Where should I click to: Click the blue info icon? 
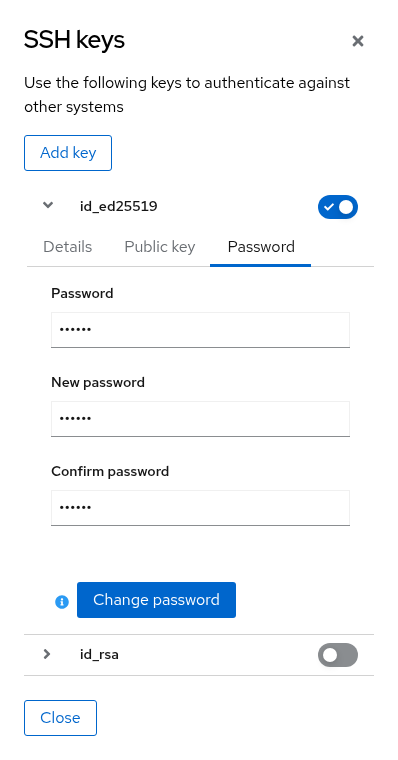coord(62,602)
